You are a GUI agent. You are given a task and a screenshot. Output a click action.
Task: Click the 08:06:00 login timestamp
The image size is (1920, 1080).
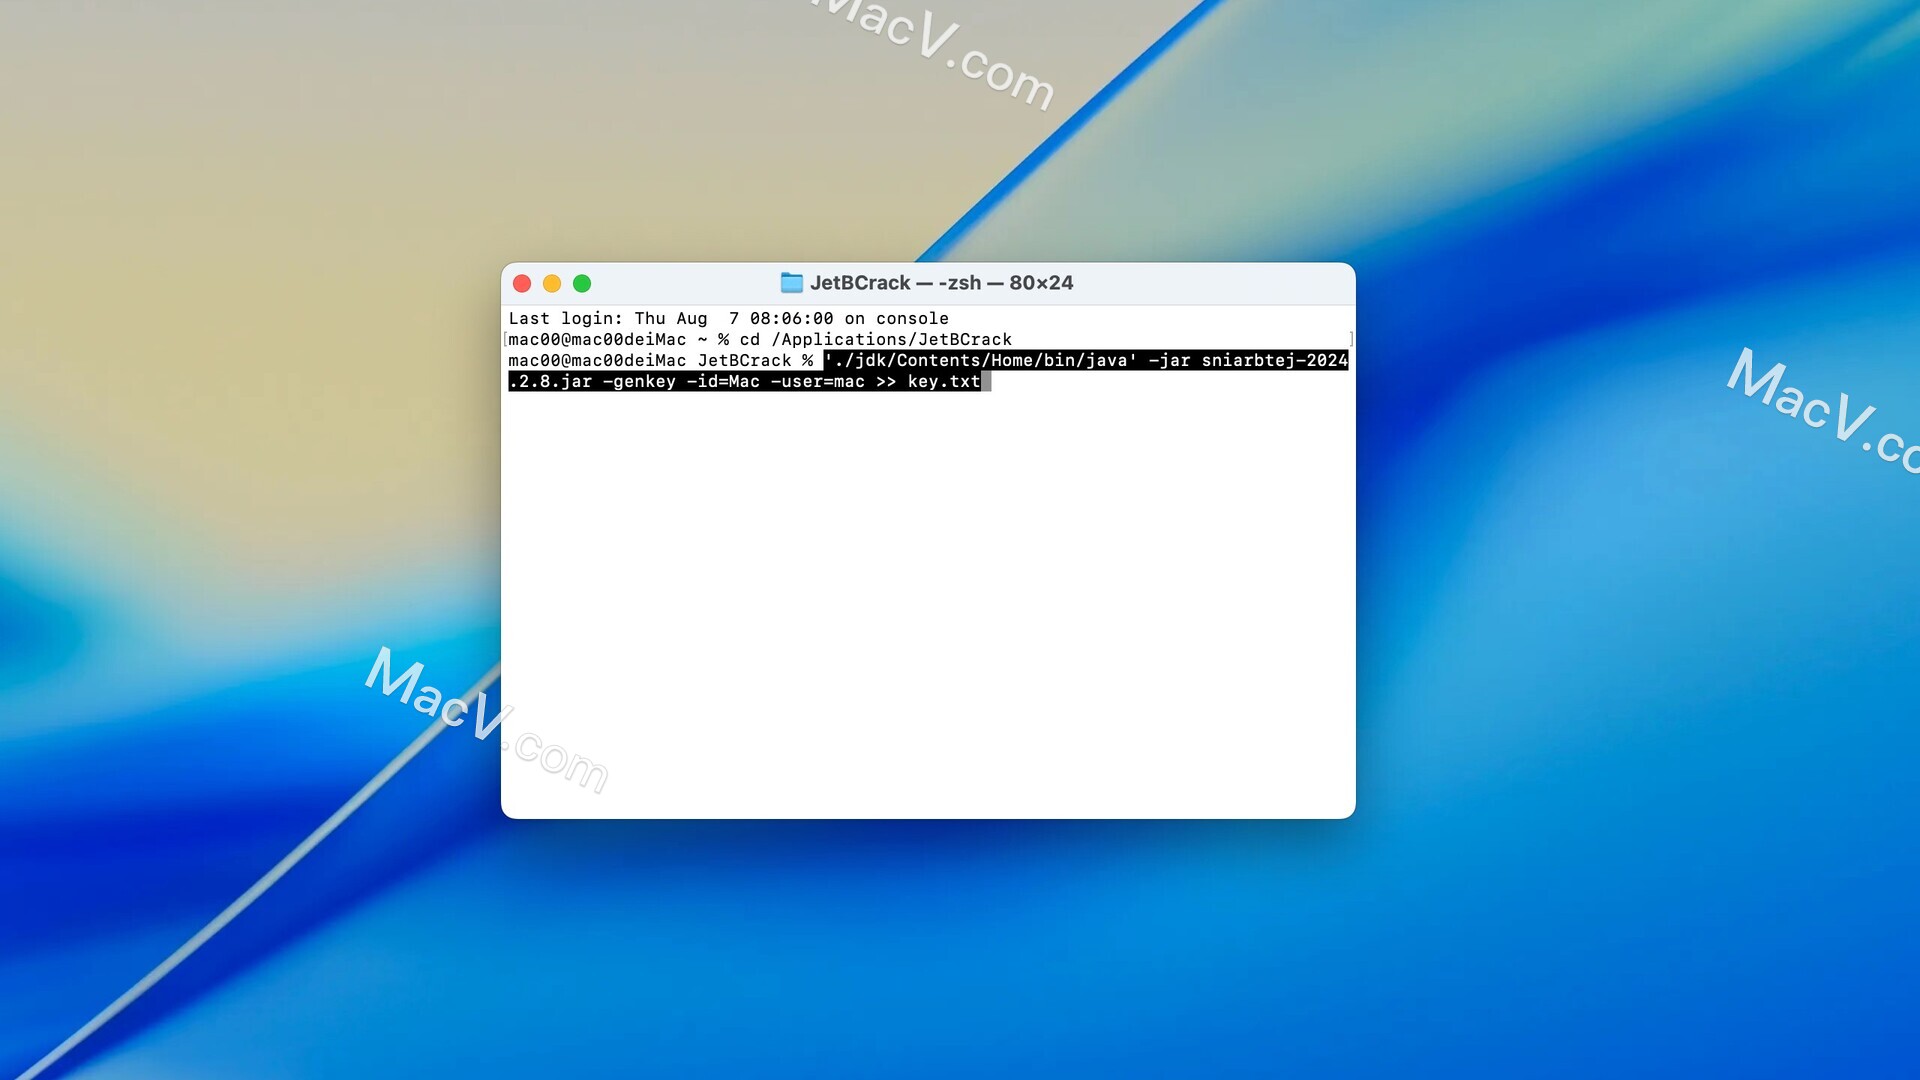[x=791, y=318]
